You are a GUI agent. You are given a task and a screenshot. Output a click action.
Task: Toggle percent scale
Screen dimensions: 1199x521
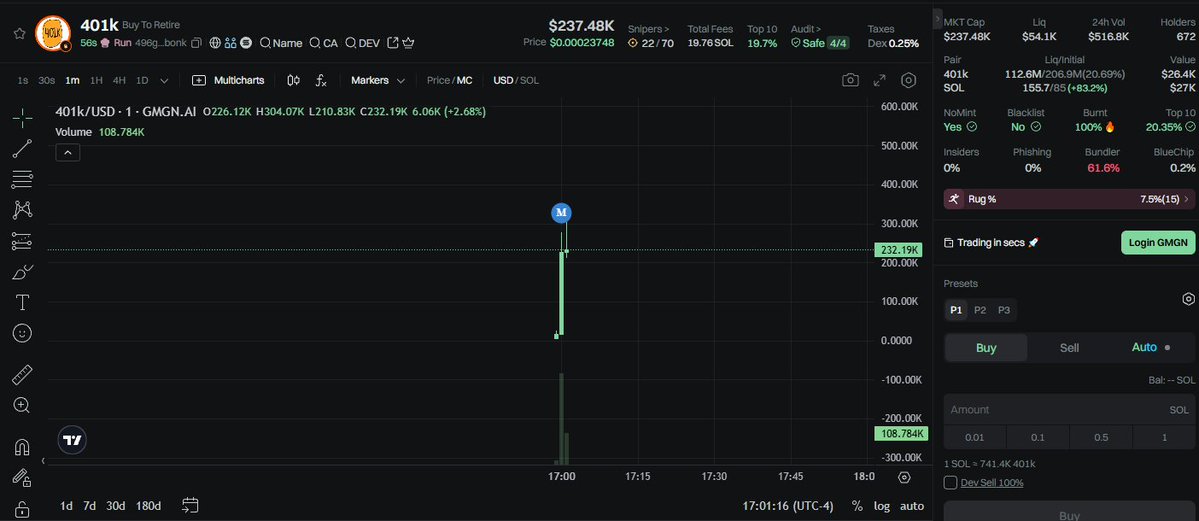click(x=857, y=506)
